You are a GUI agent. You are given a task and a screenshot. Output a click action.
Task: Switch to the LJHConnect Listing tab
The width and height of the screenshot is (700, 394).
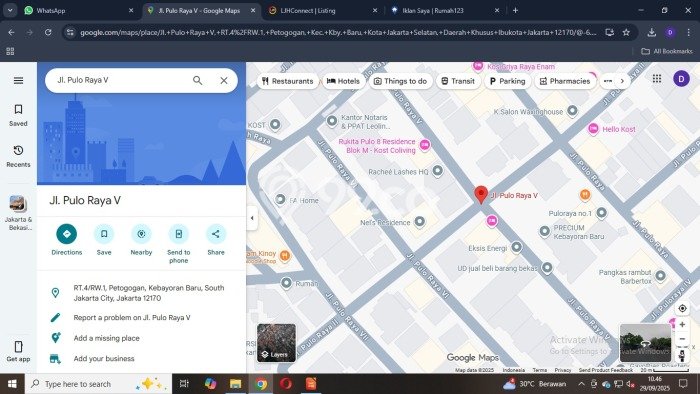(x=324, y=10)
